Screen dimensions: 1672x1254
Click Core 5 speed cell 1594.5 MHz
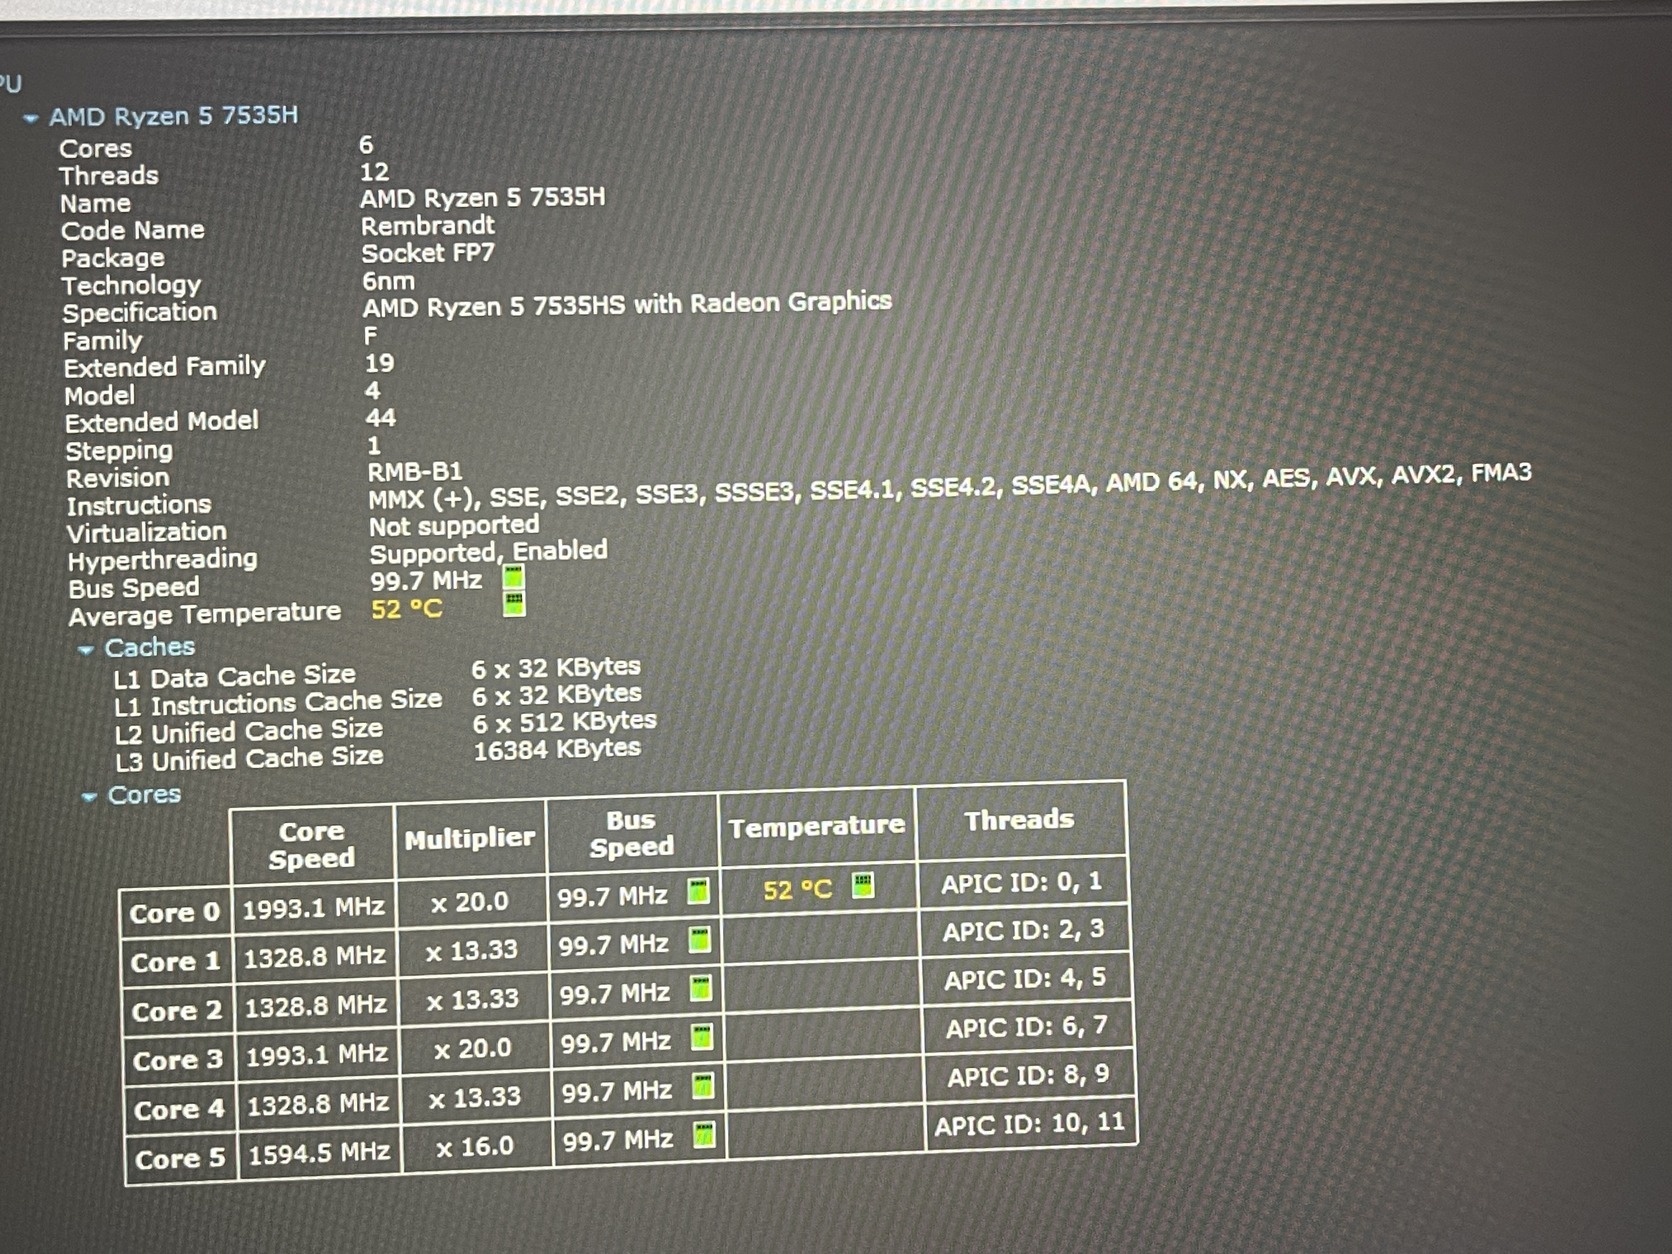pos(320,1153)
